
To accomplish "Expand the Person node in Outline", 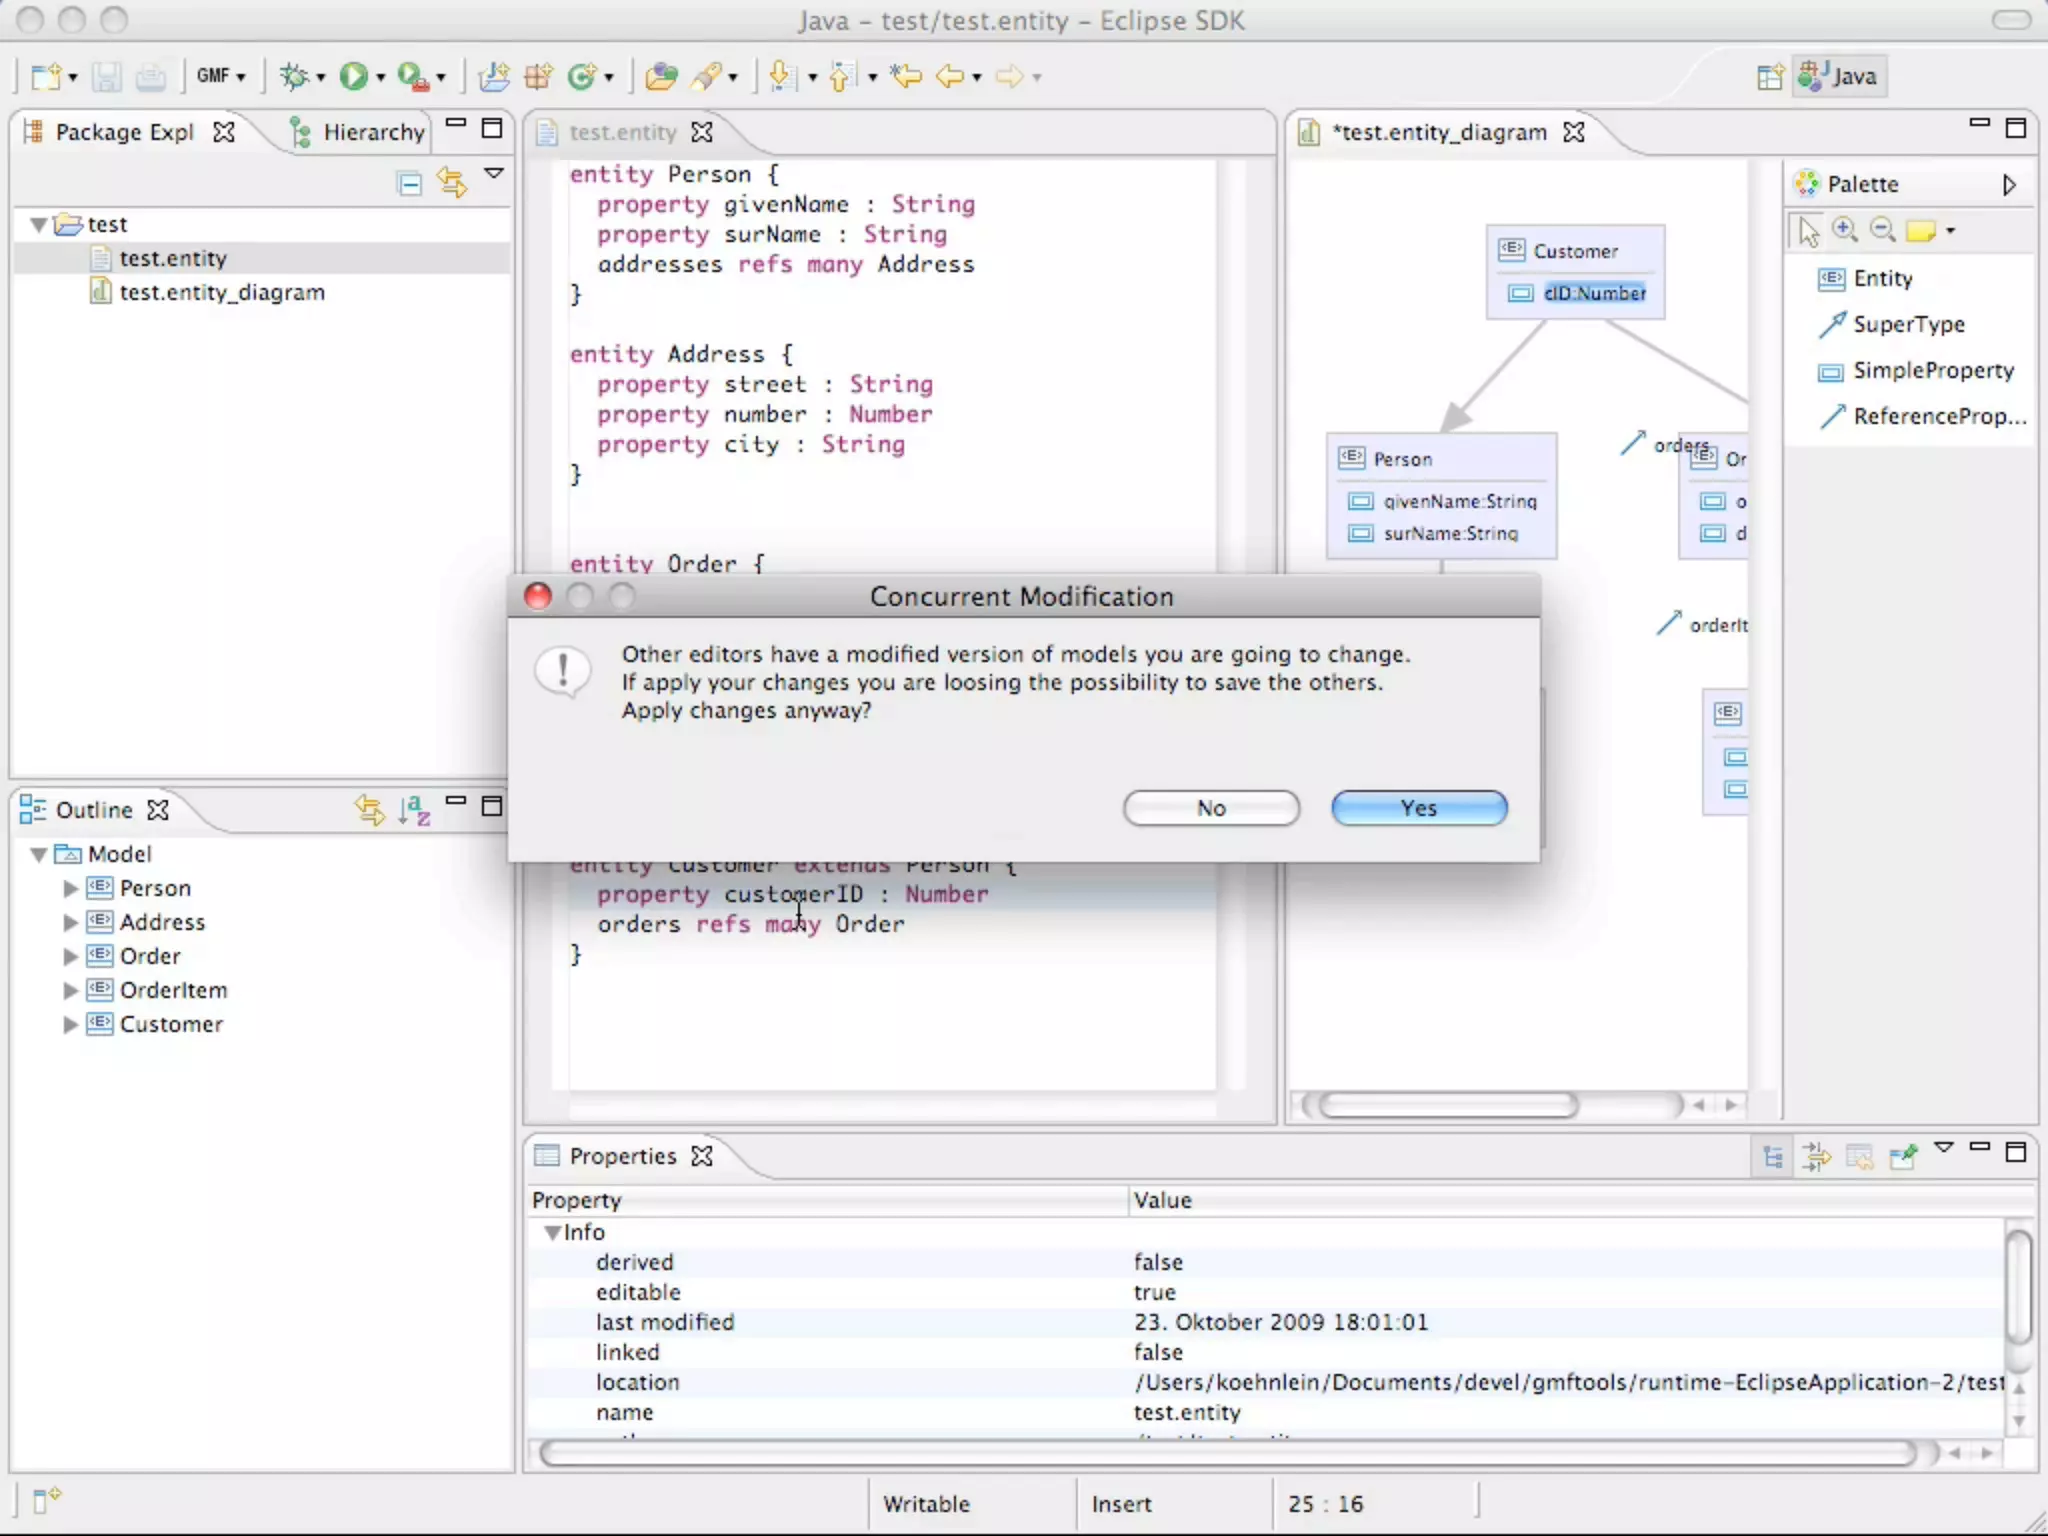I will pyautogui.click(x=70, y=888).
